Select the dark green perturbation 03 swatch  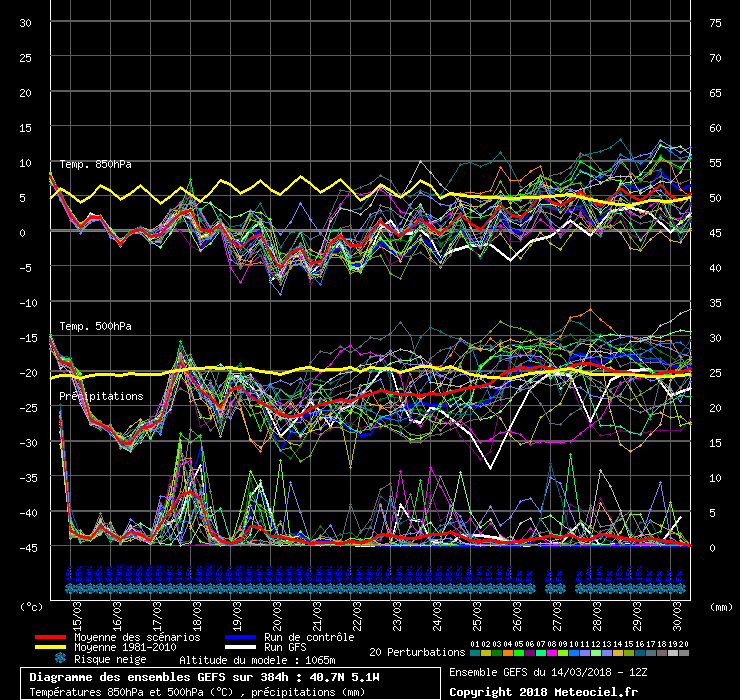click(497, 653)
